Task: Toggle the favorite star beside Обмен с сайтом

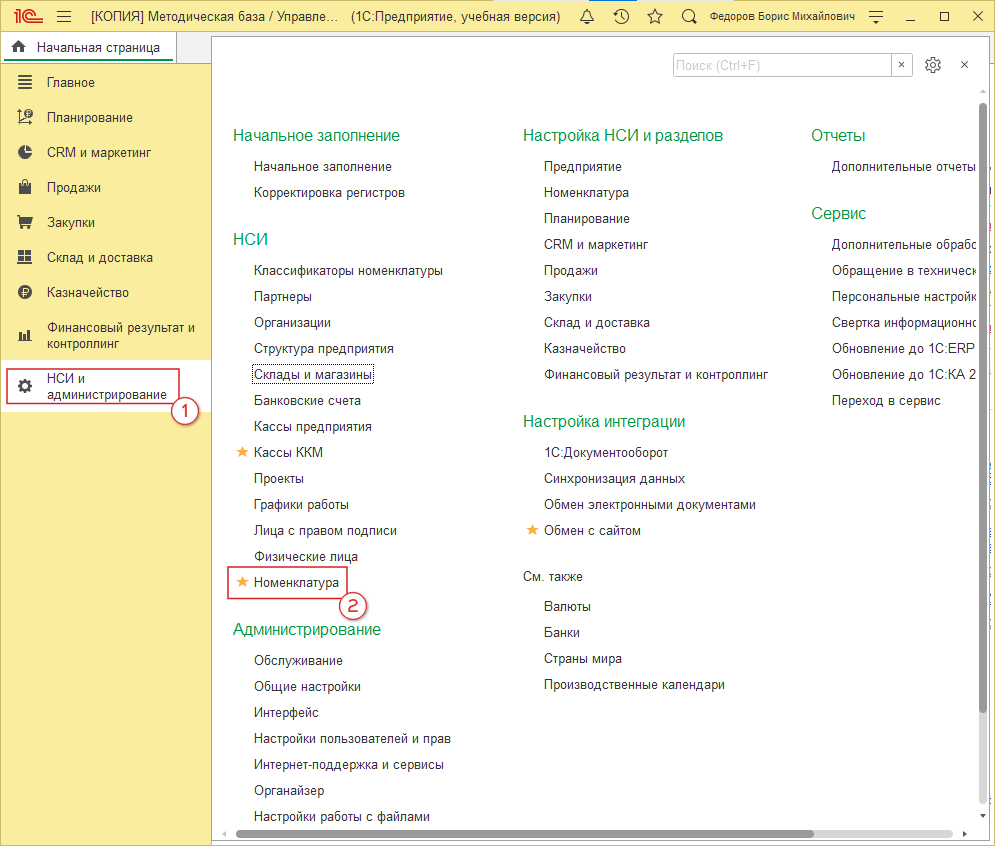Action: 532,531
